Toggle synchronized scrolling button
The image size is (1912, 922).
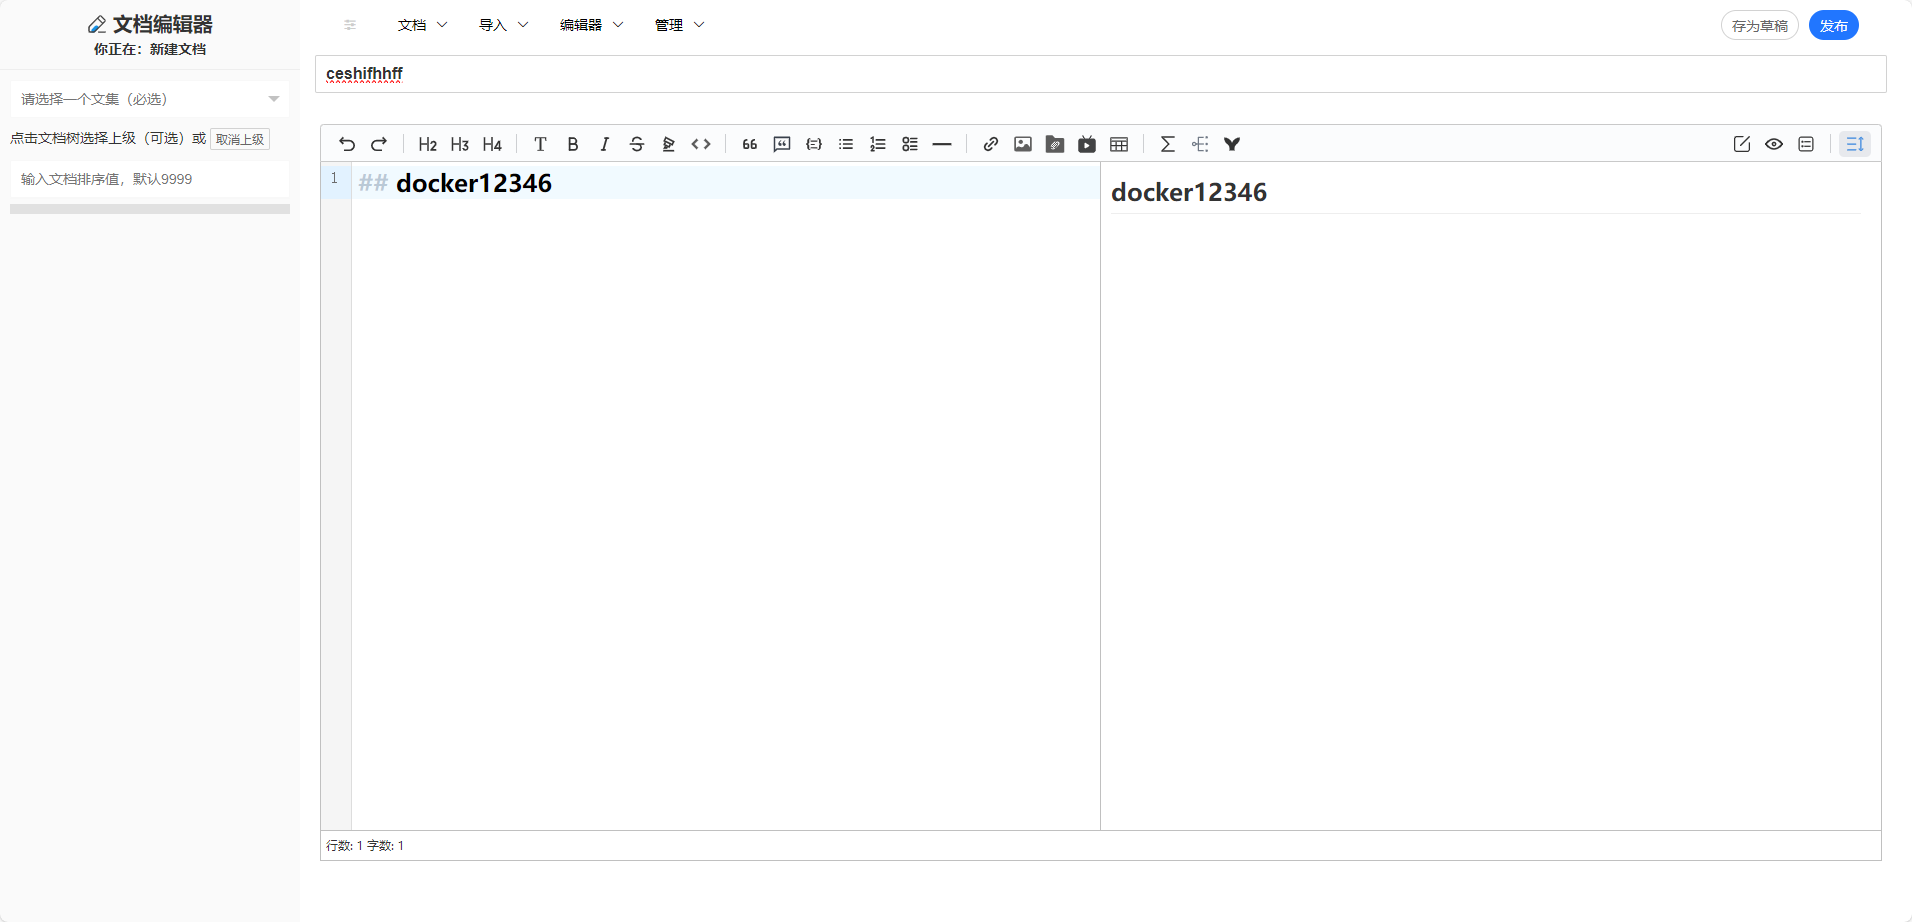point(1854,144)
